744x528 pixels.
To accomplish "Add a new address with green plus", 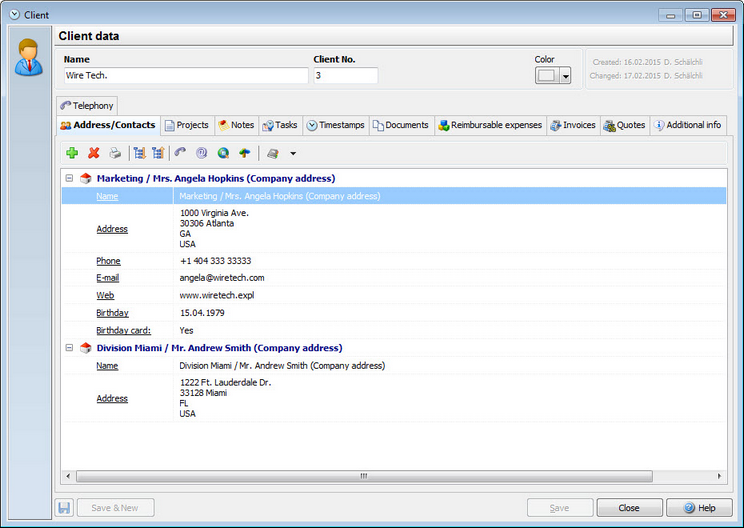I will pos(72,153).
